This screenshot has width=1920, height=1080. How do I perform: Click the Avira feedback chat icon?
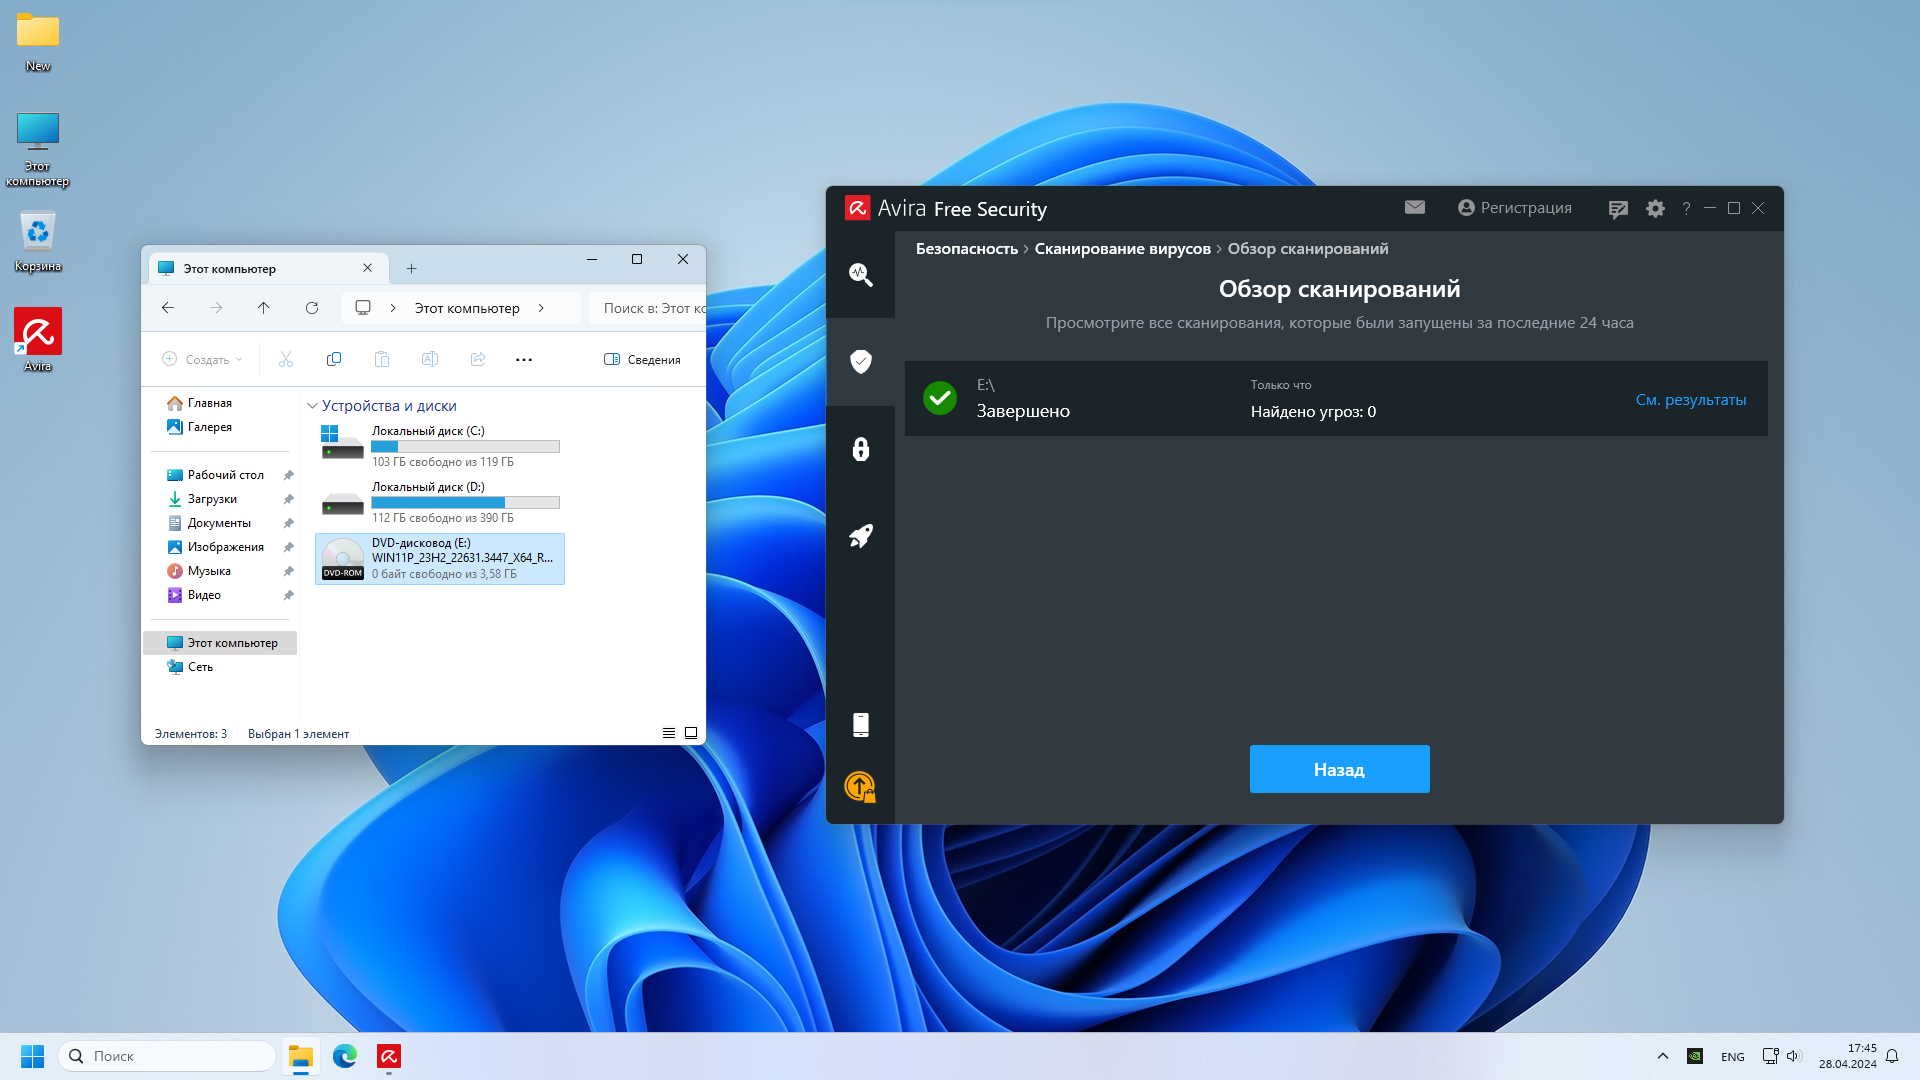click(1617, 208)
